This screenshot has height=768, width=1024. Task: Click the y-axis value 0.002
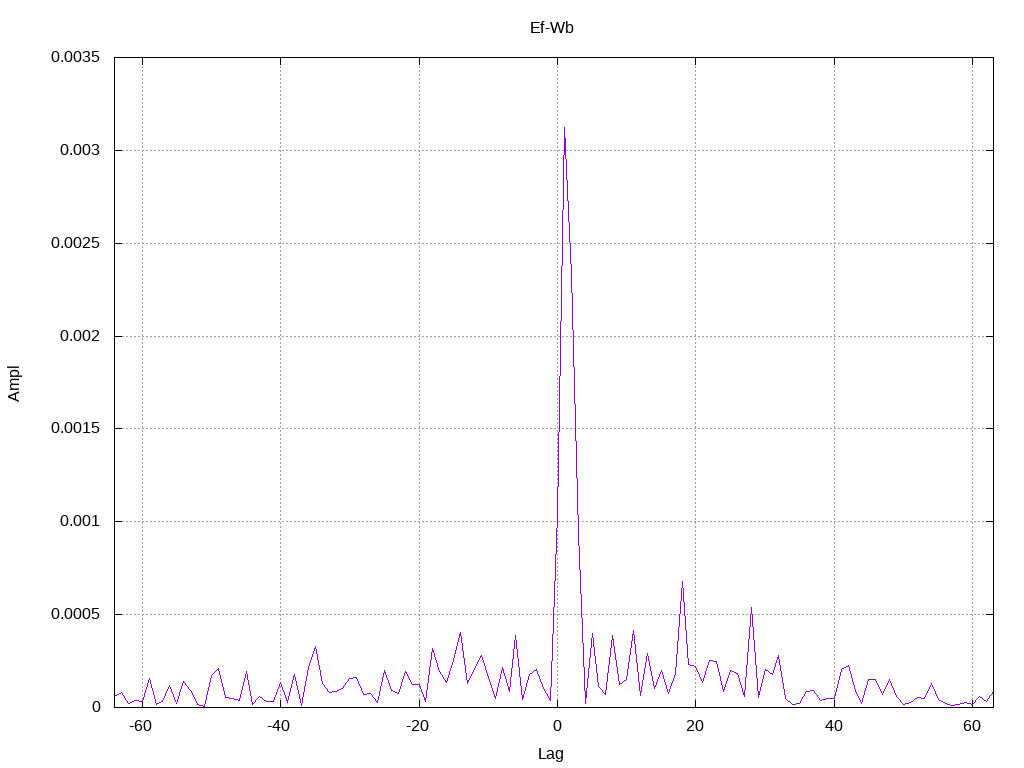[x=80, y=336]
